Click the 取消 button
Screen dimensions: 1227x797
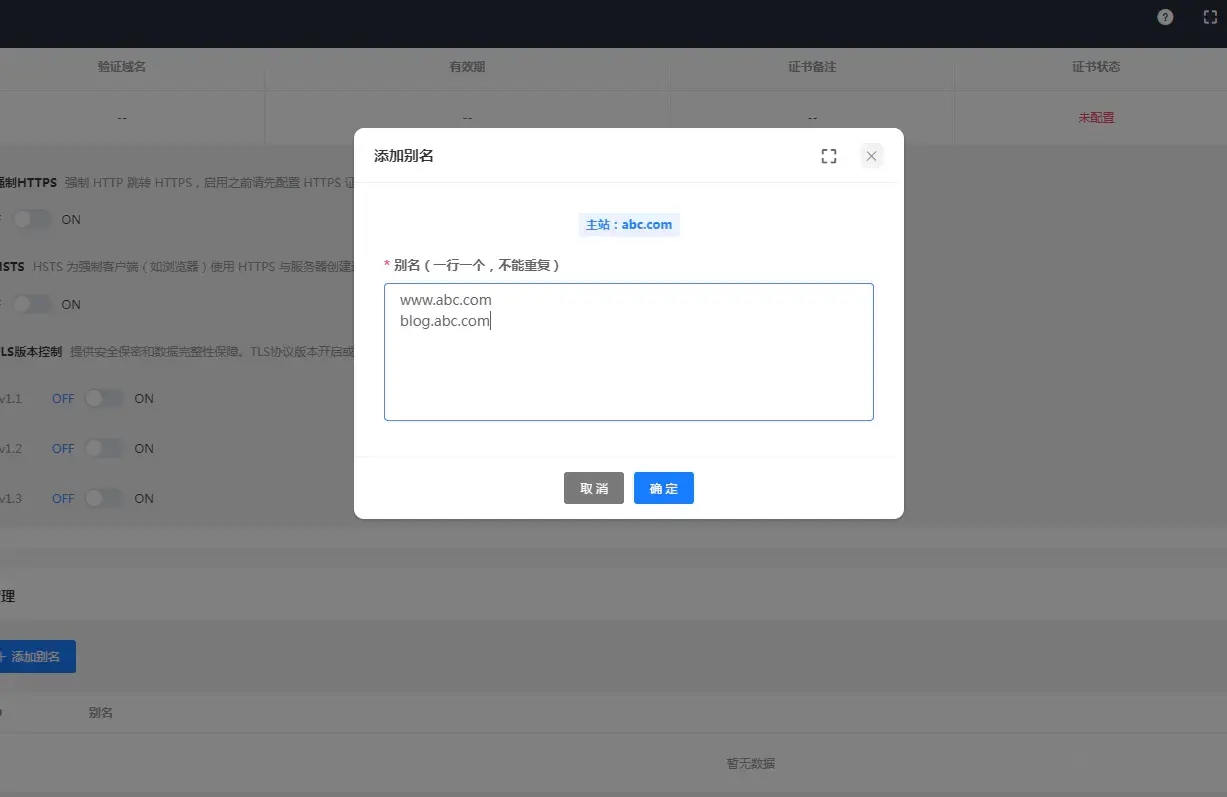tap(594, 488)
